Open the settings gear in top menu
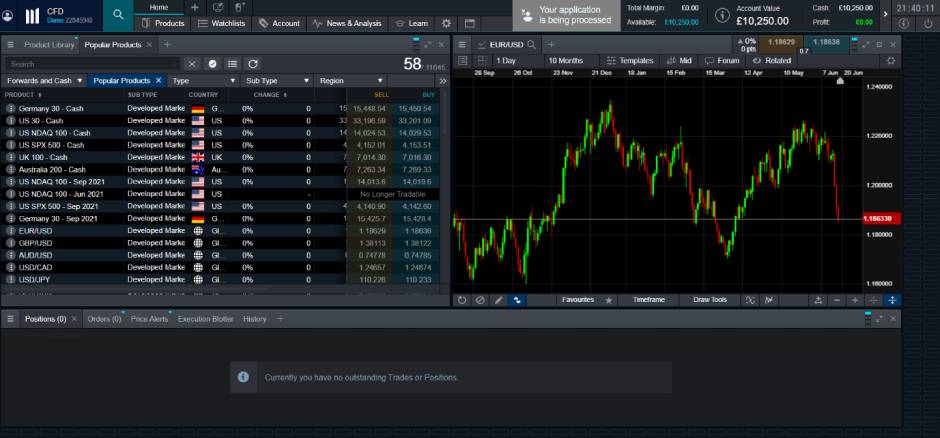This screenshot has width=940, height=438. (x=446, y=23)
